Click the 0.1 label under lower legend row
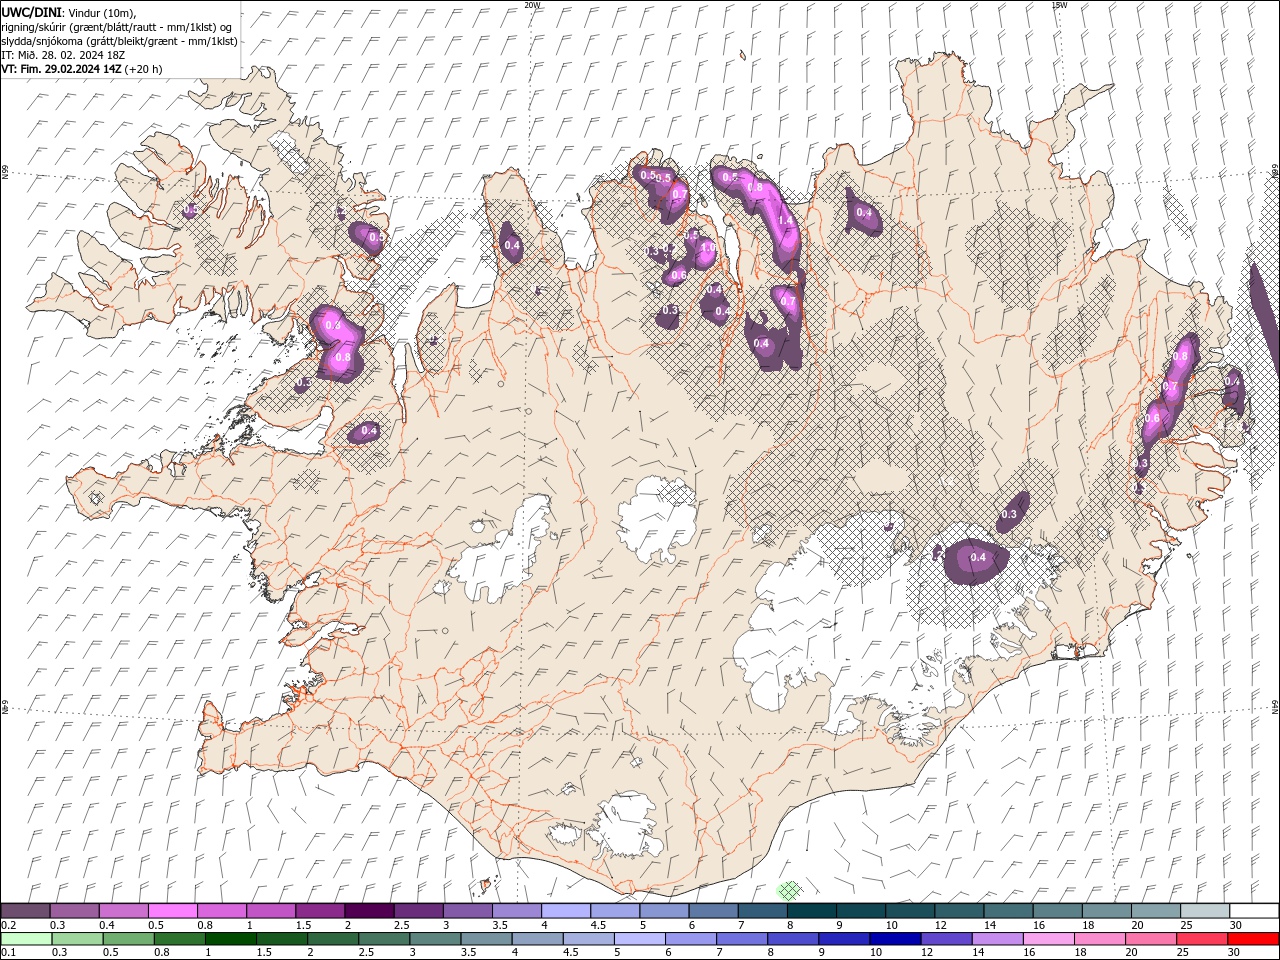 point(7,953)
